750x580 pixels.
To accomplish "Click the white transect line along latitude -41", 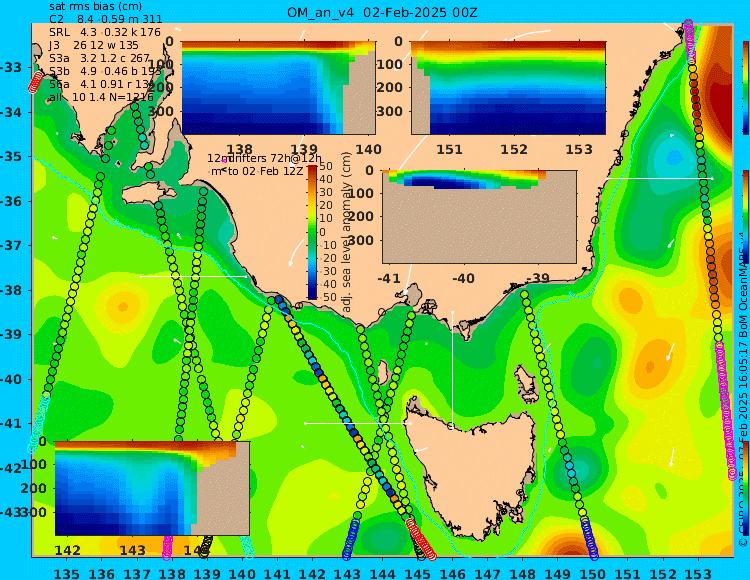I will 358,423.
